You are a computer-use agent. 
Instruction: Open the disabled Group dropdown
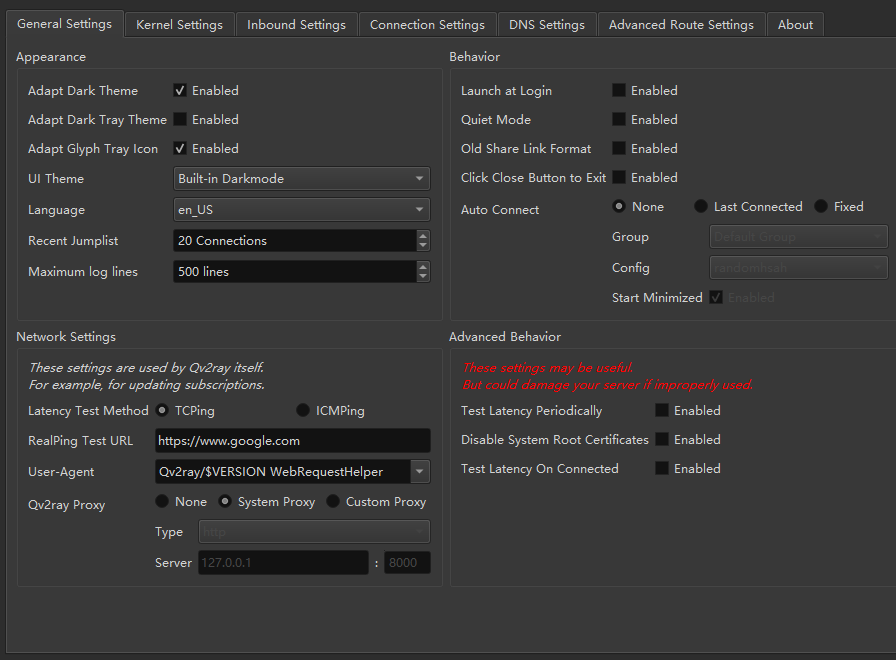798,237
